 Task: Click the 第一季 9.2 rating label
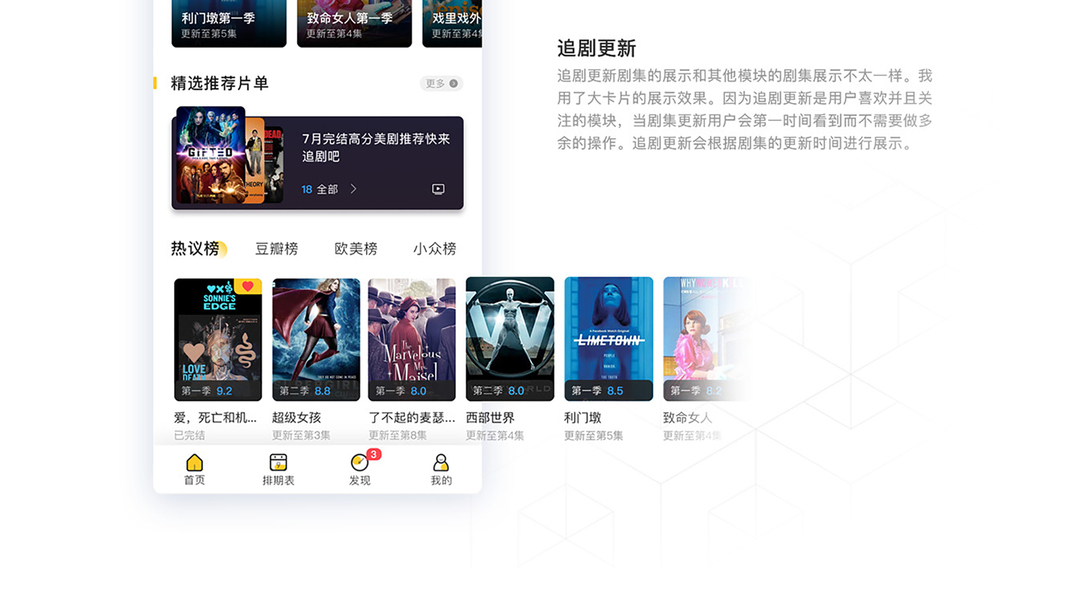(x=207, y=391)
